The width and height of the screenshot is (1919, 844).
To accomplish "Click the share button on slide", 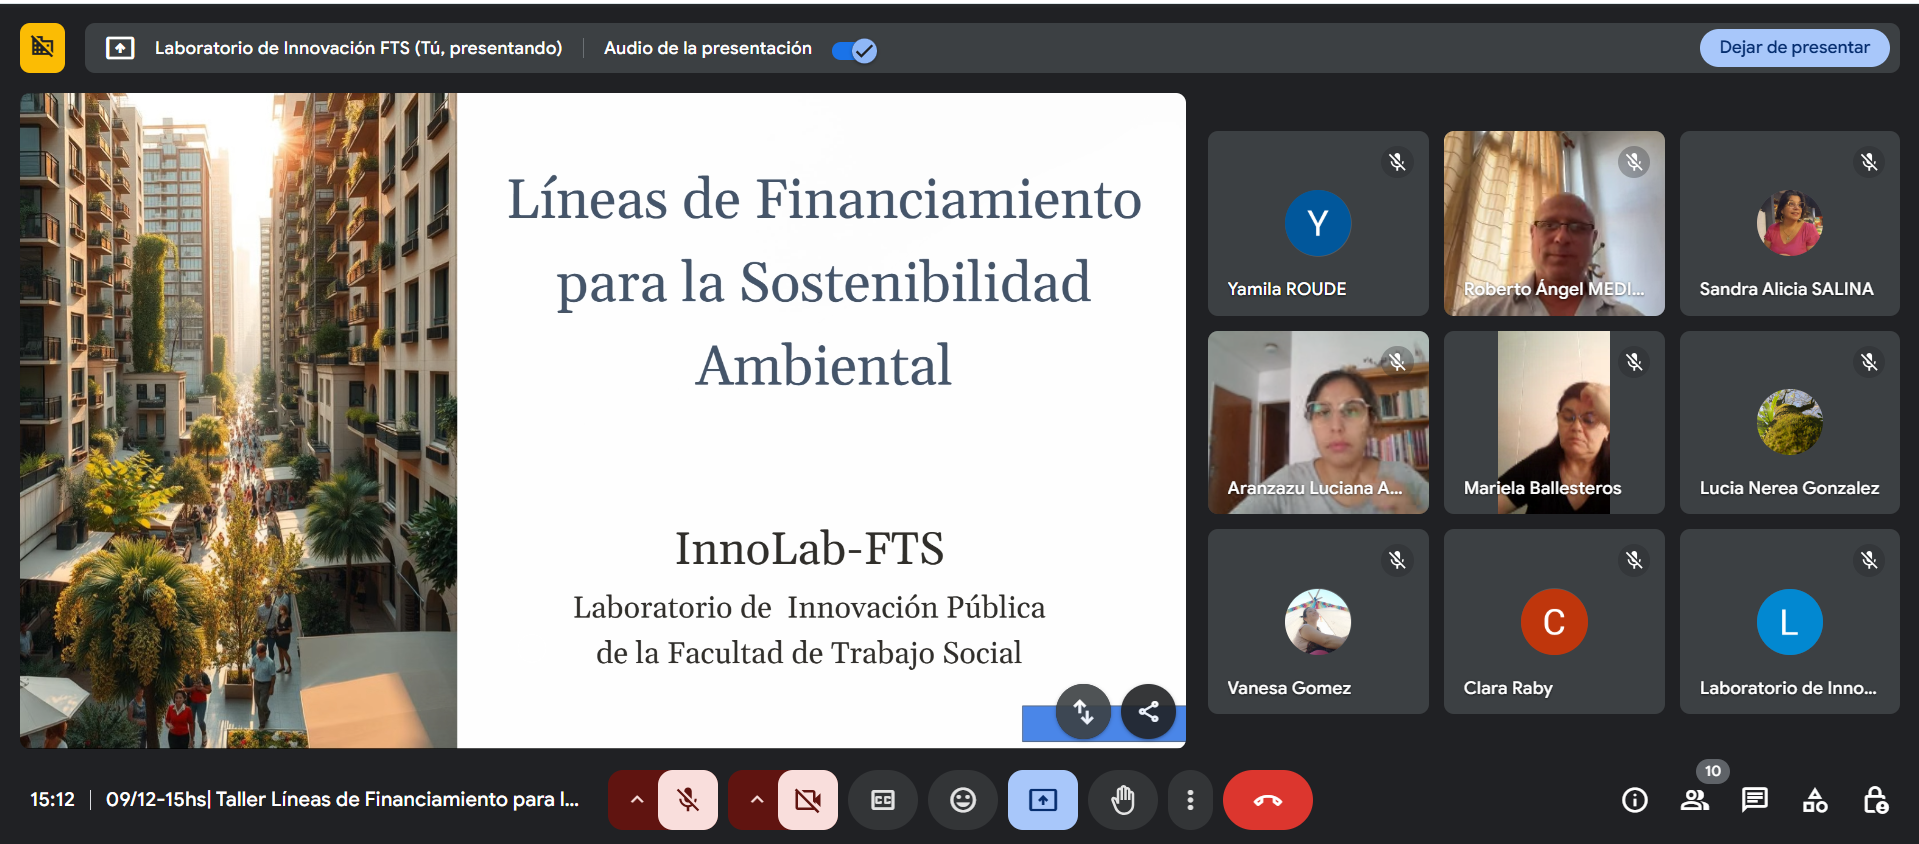I will click(1149, 712).
